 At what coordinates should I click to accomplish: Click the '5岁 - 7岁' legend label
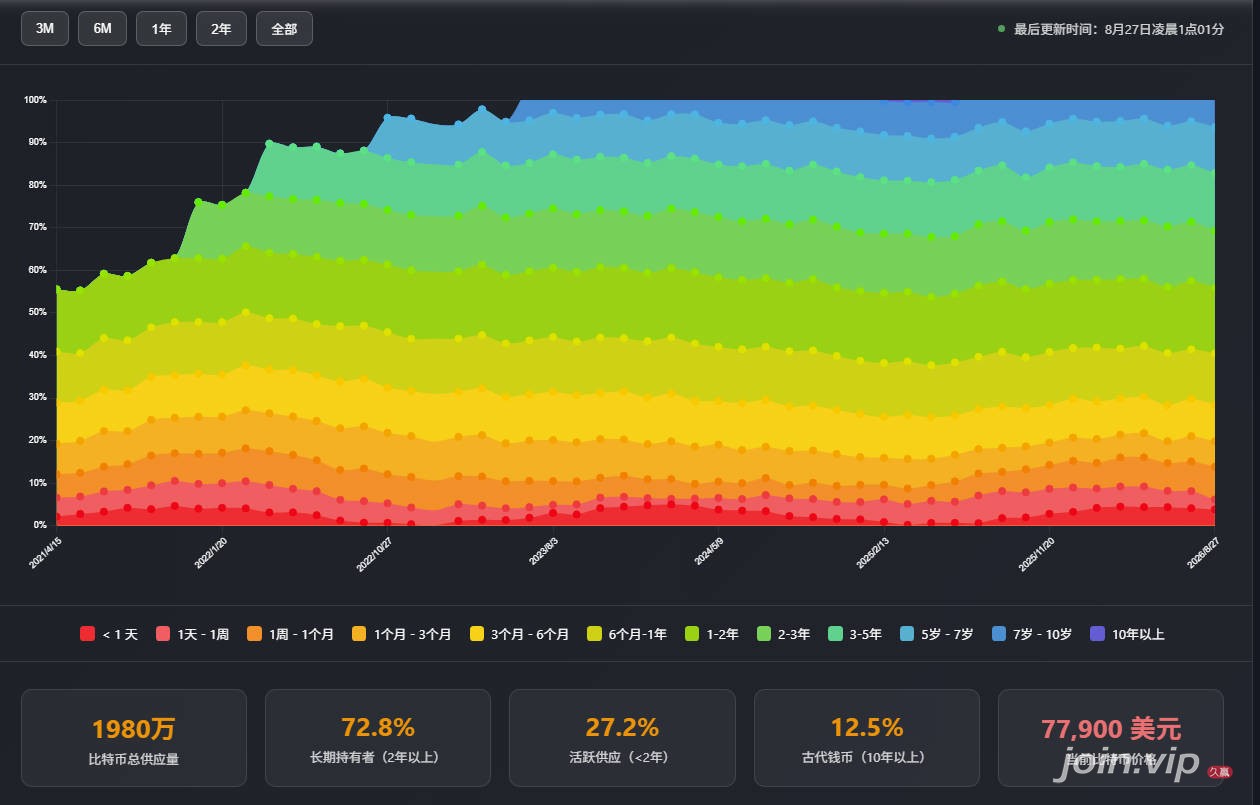pos(947,634)
